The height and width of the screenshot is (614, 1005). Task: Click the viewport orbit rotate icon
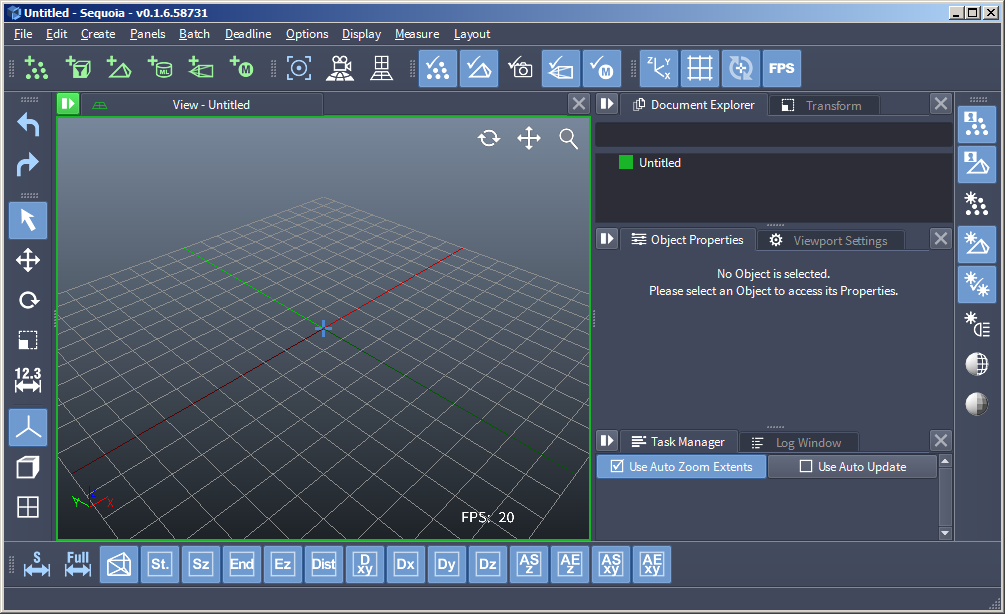pos(489,138)
